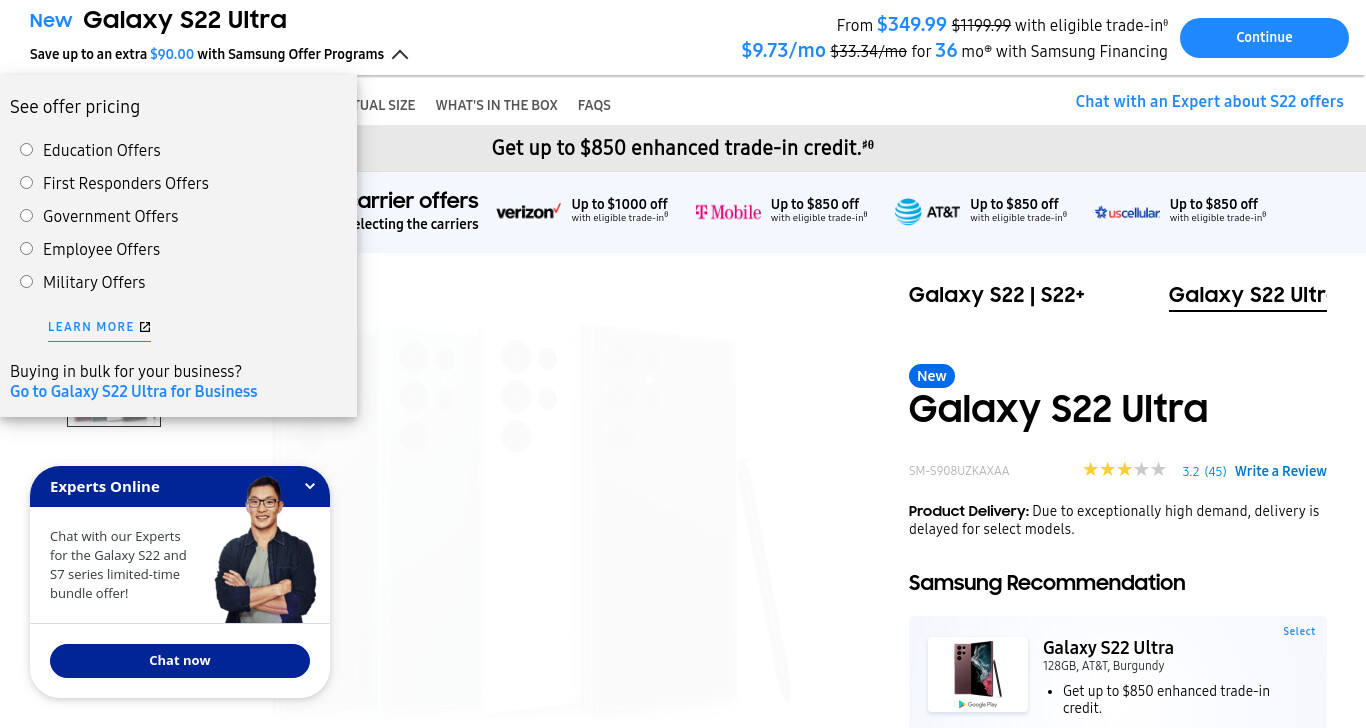
Task: Click the external link icon beside Learn More
Action: tap(145, 327)
